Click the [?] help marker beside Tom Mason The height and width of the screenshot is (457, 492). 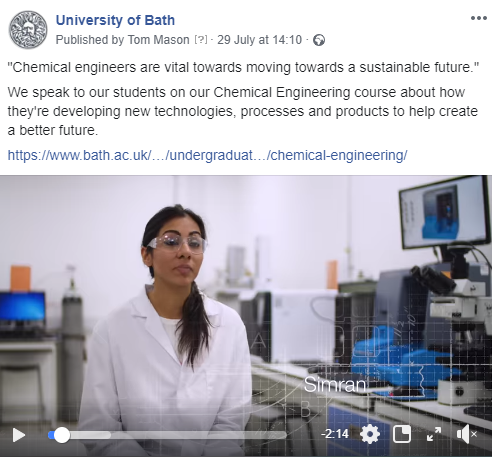pos(201,40)
